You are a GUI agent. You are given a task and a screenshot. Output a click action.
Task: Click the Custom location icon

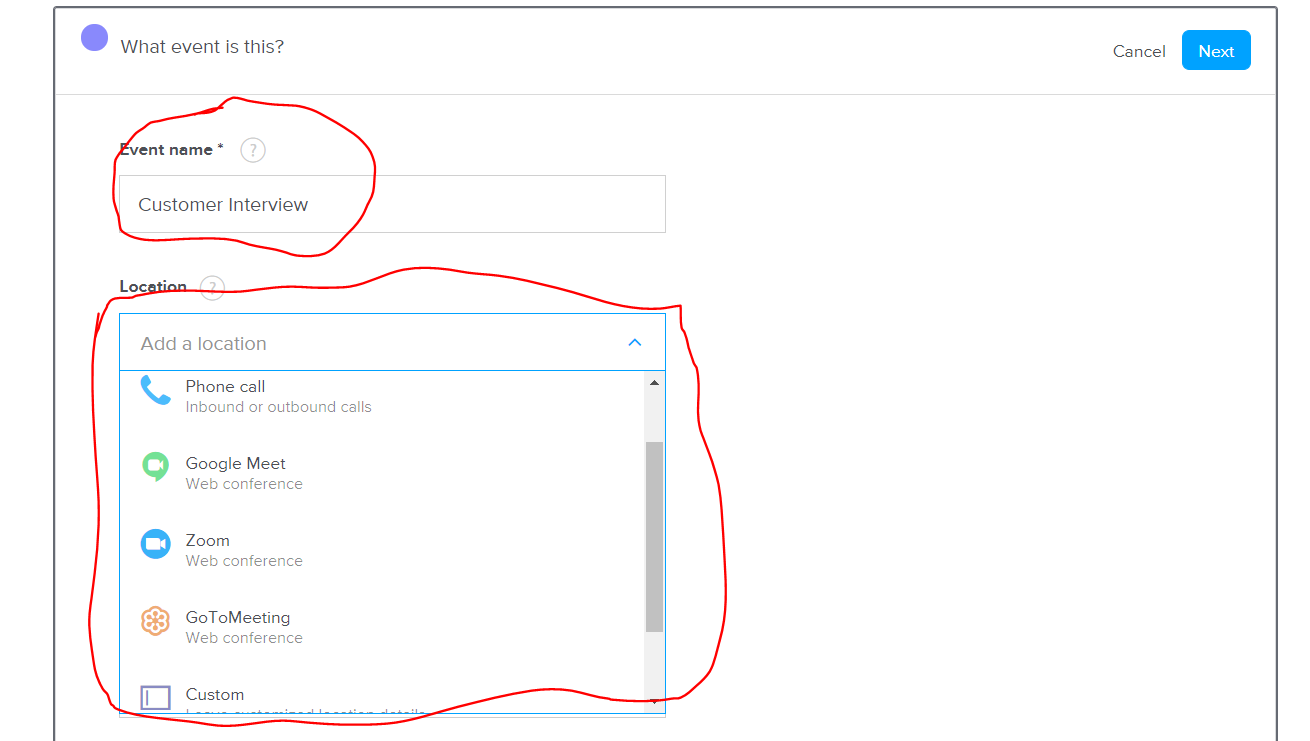tap(155, 697)
